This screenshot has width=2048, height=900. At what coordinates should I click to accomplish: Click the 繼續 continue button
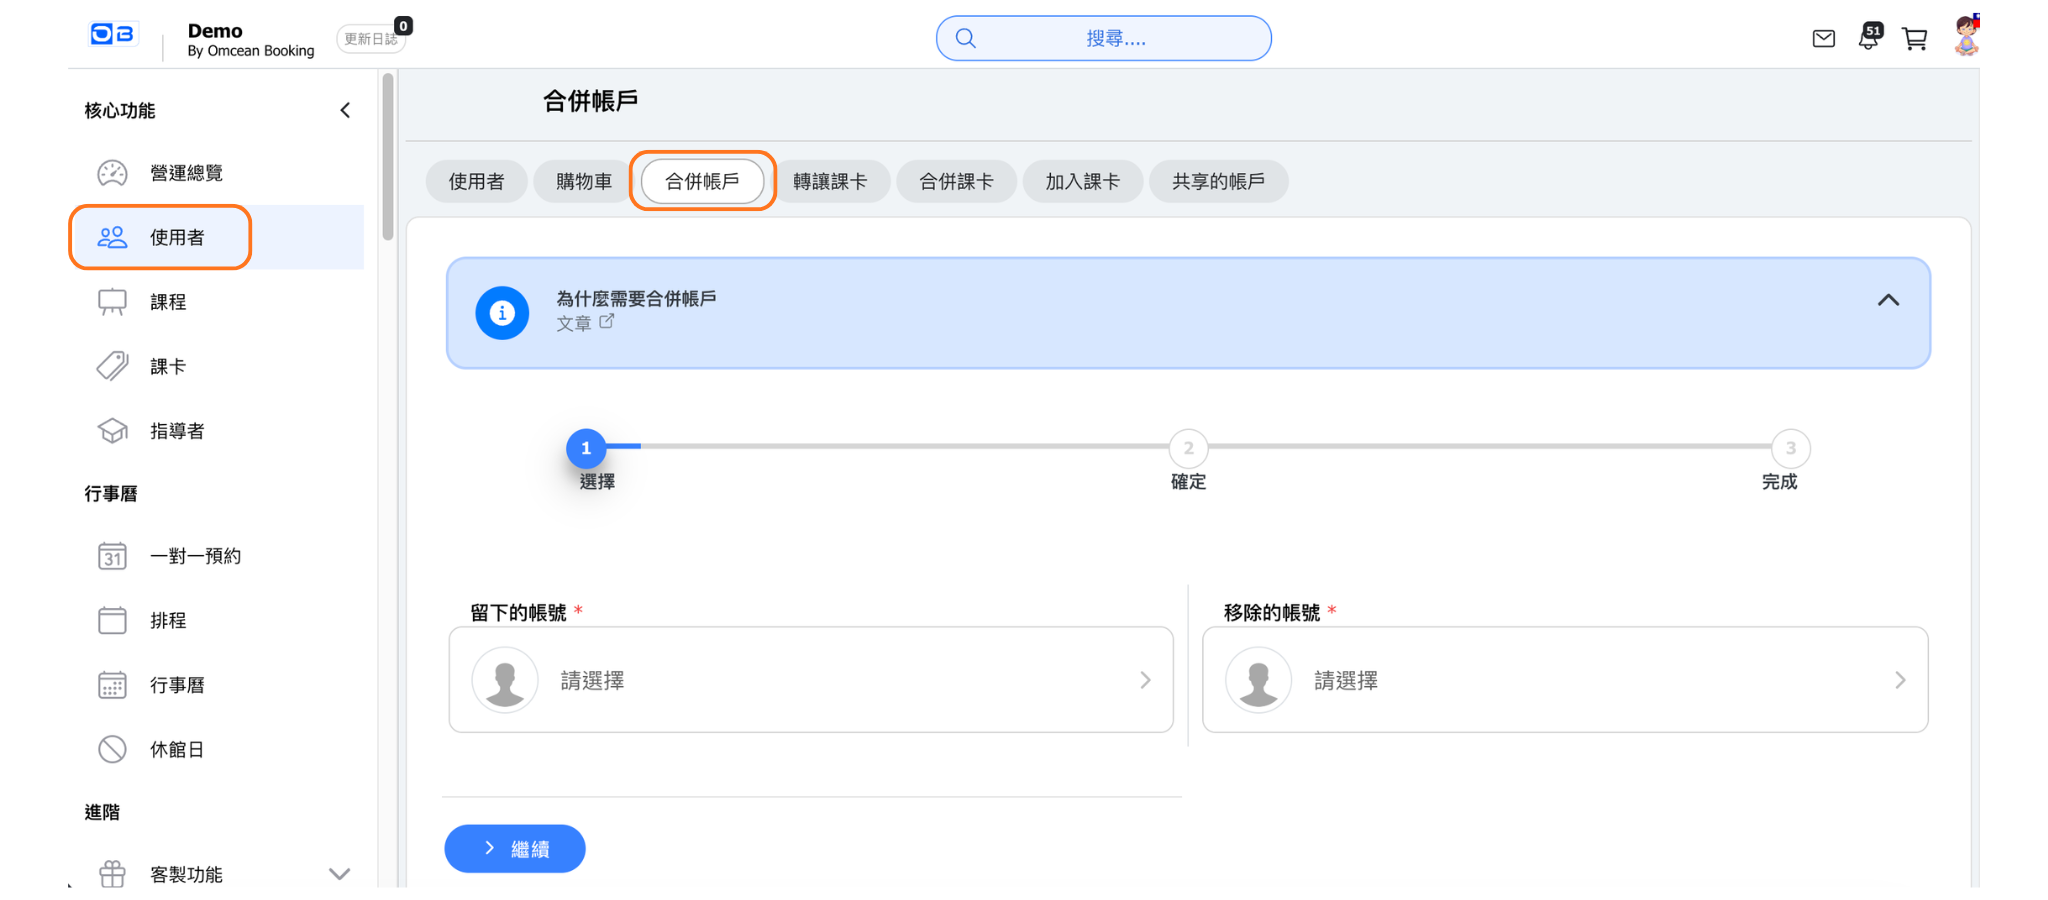point(515,849)
